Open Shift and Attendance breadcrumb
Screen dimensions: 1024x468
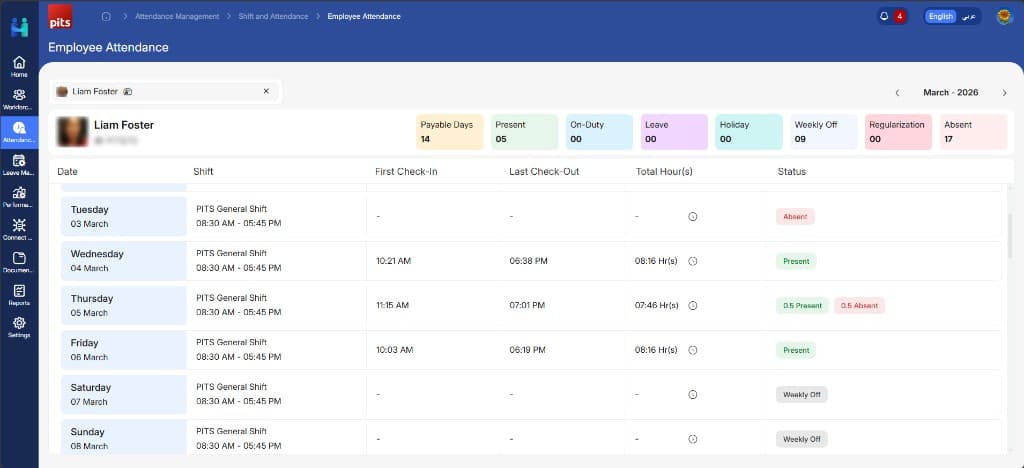coord(273,16)
